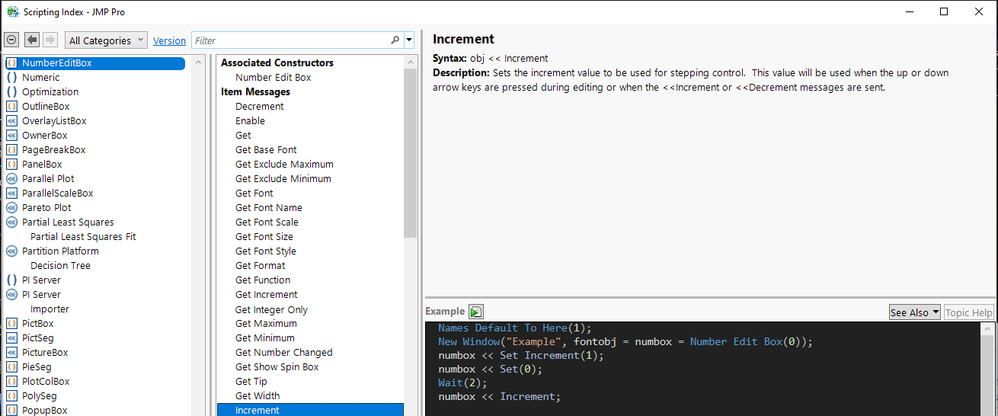This screenshot has height=416, width=998.
Task: Click the Topic Help button
Action: pos(969,312)
